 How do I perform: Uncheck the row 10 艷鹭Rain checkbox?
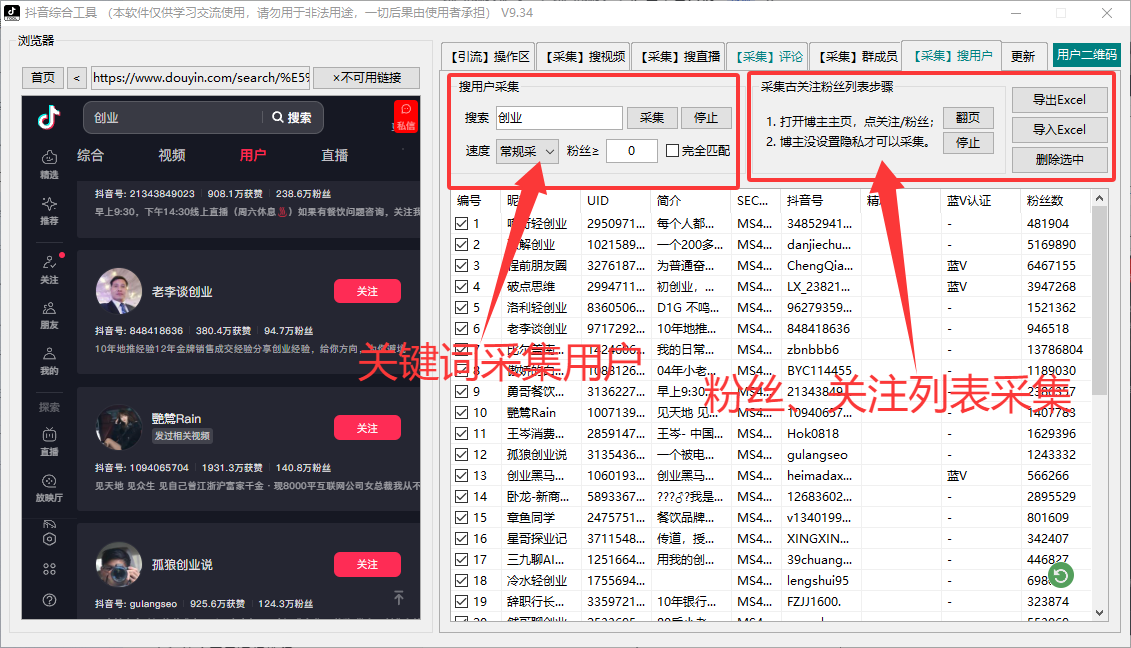pyautogui.click(x=461, y=413)
